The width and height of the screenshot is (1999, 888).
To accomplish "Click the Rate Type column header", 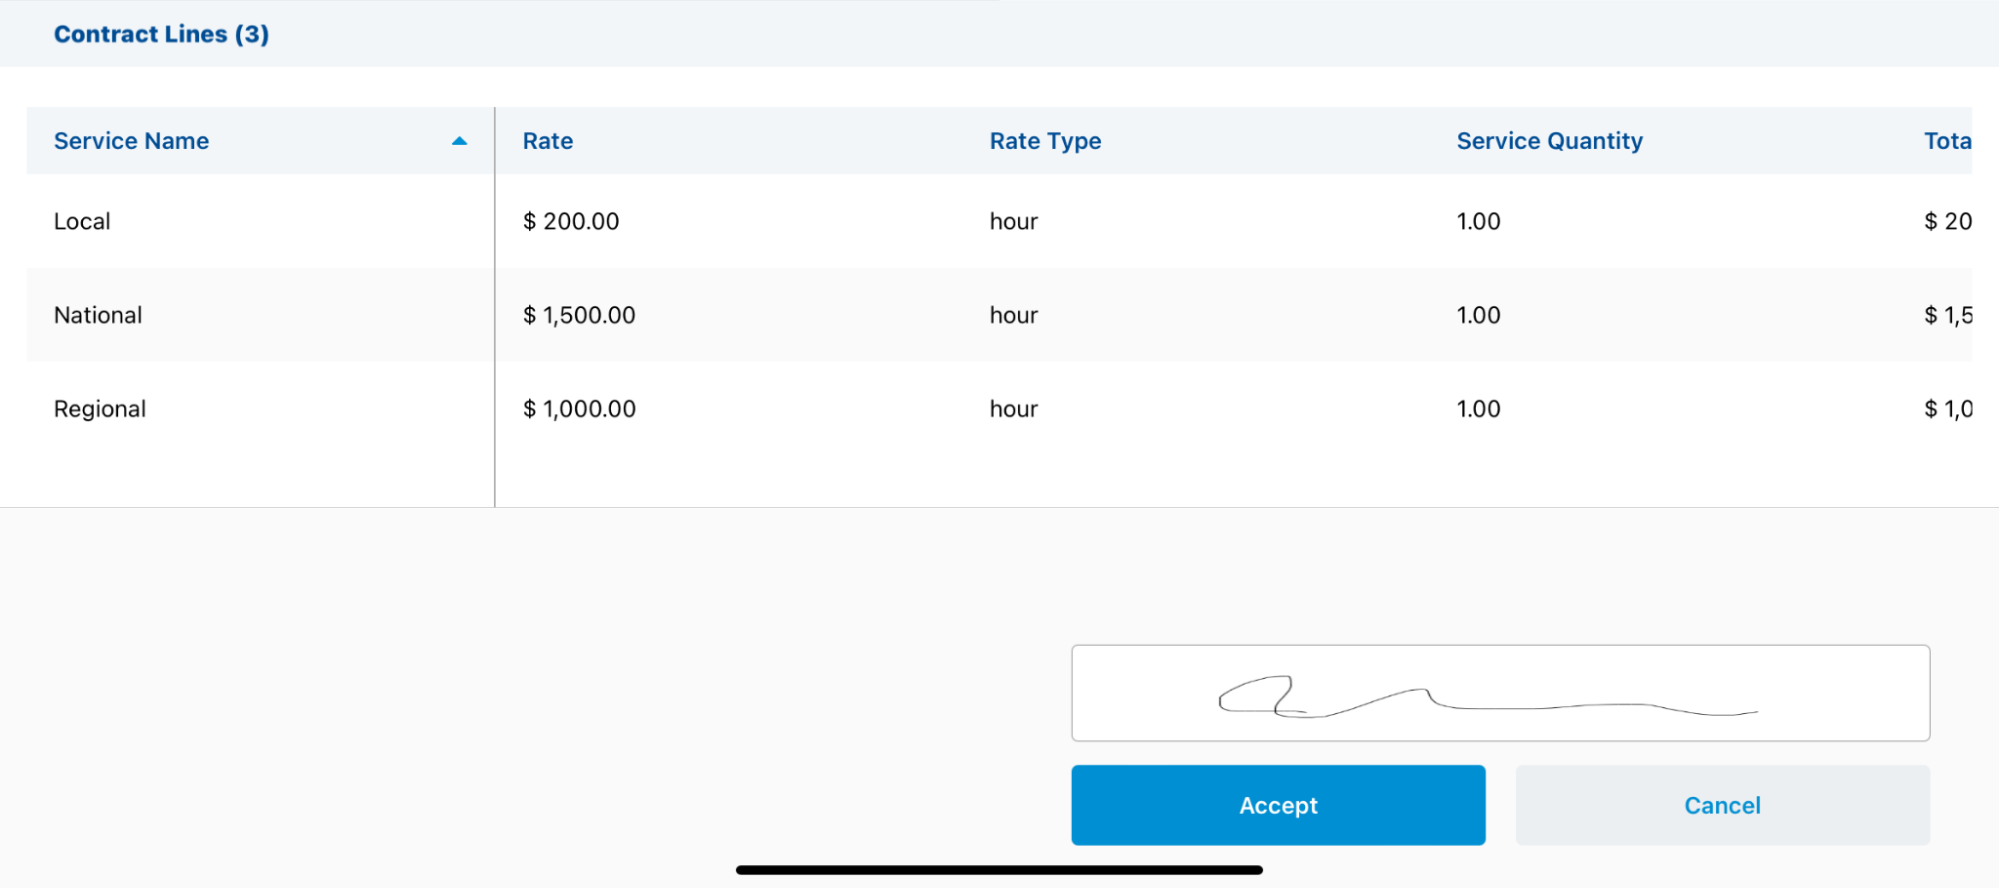I will [1045, 141].
